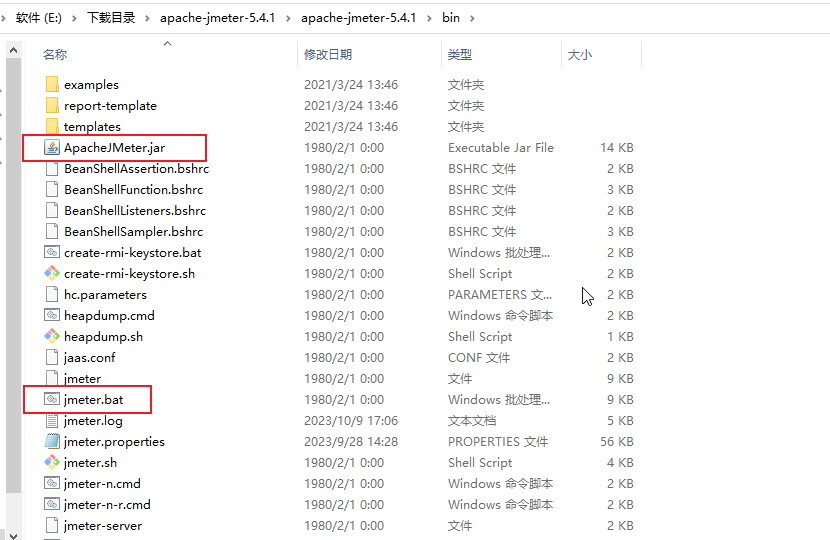Select the jmeter-n.cmd file name

coord(102,484)
